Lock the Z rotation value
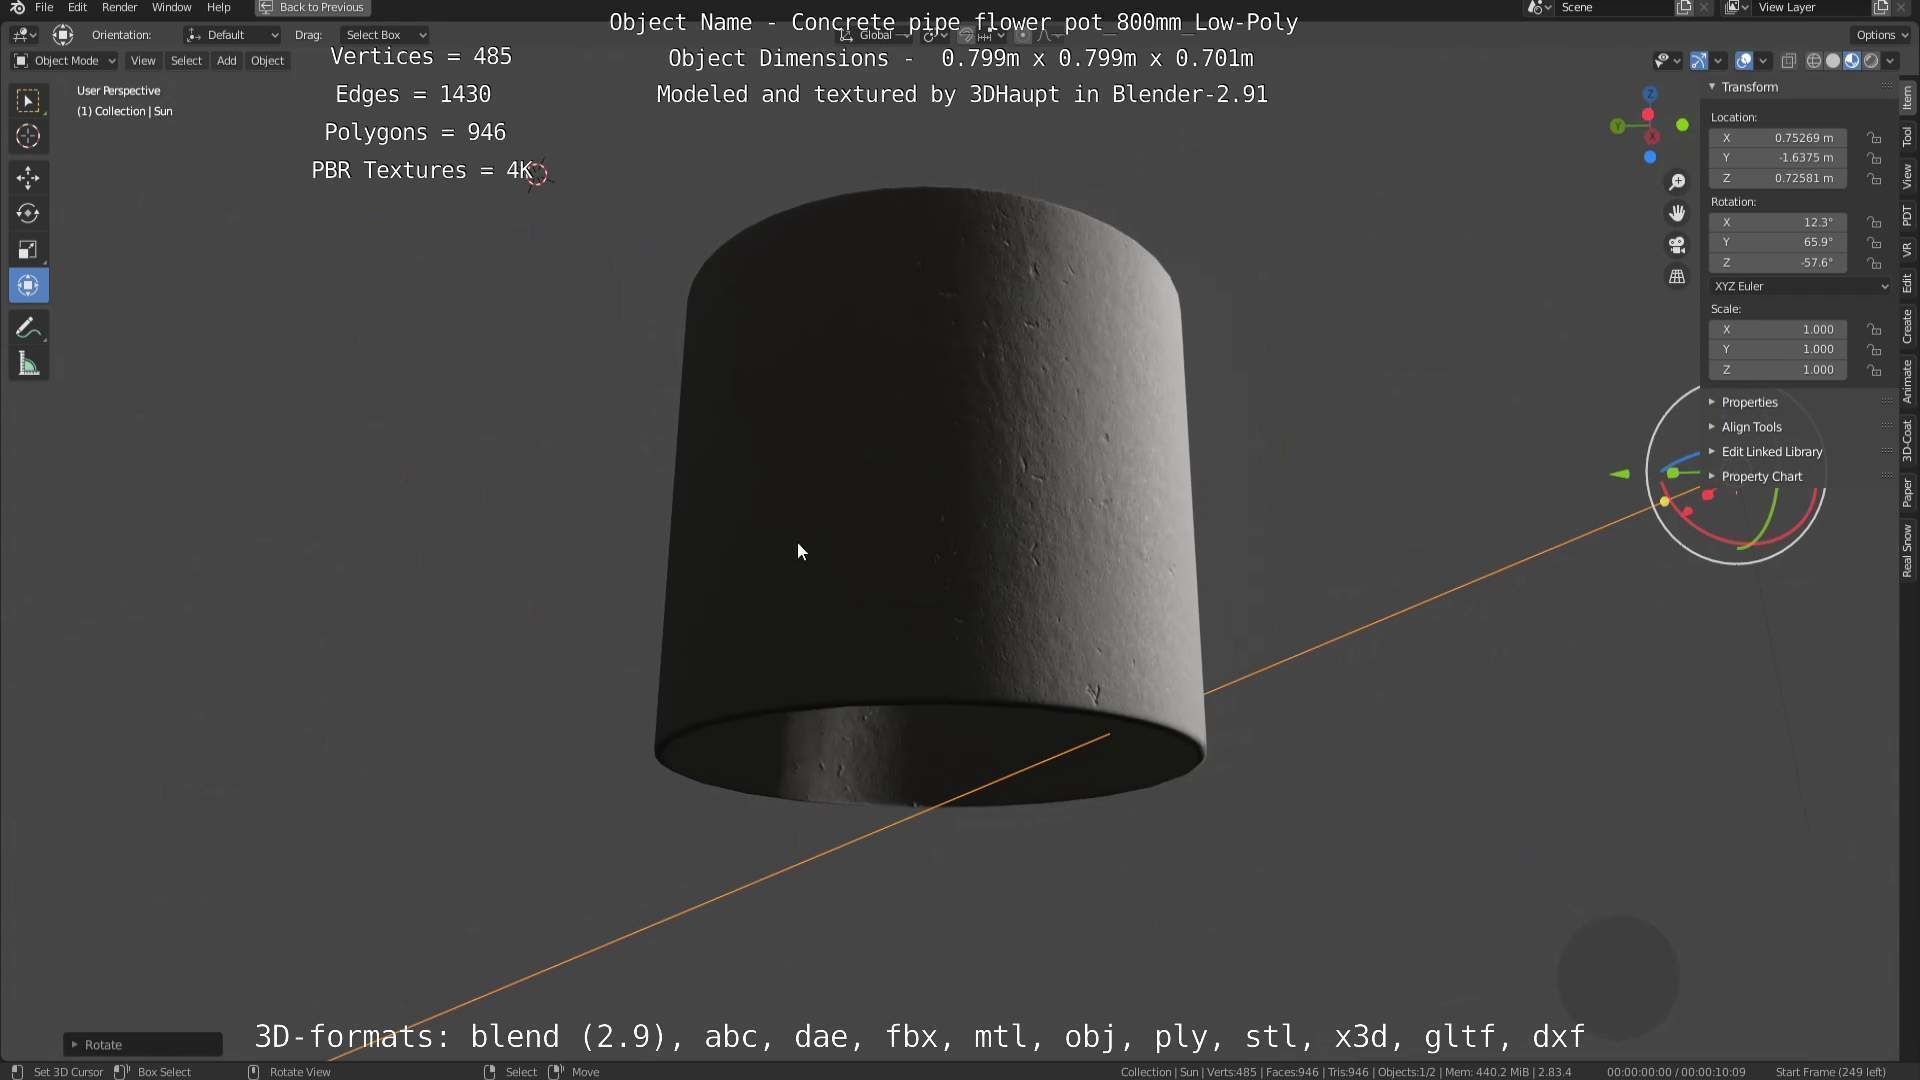 [1875, 263]
